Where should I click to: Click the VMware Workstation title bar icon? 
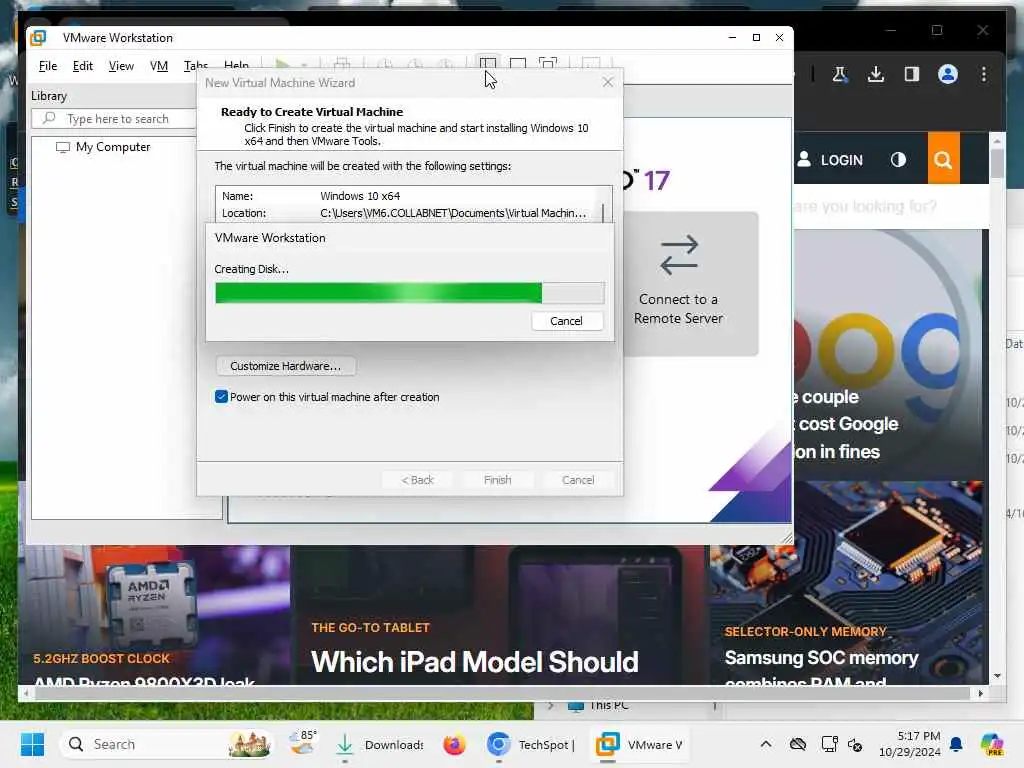pyautogui.click(x=39, y=38)
